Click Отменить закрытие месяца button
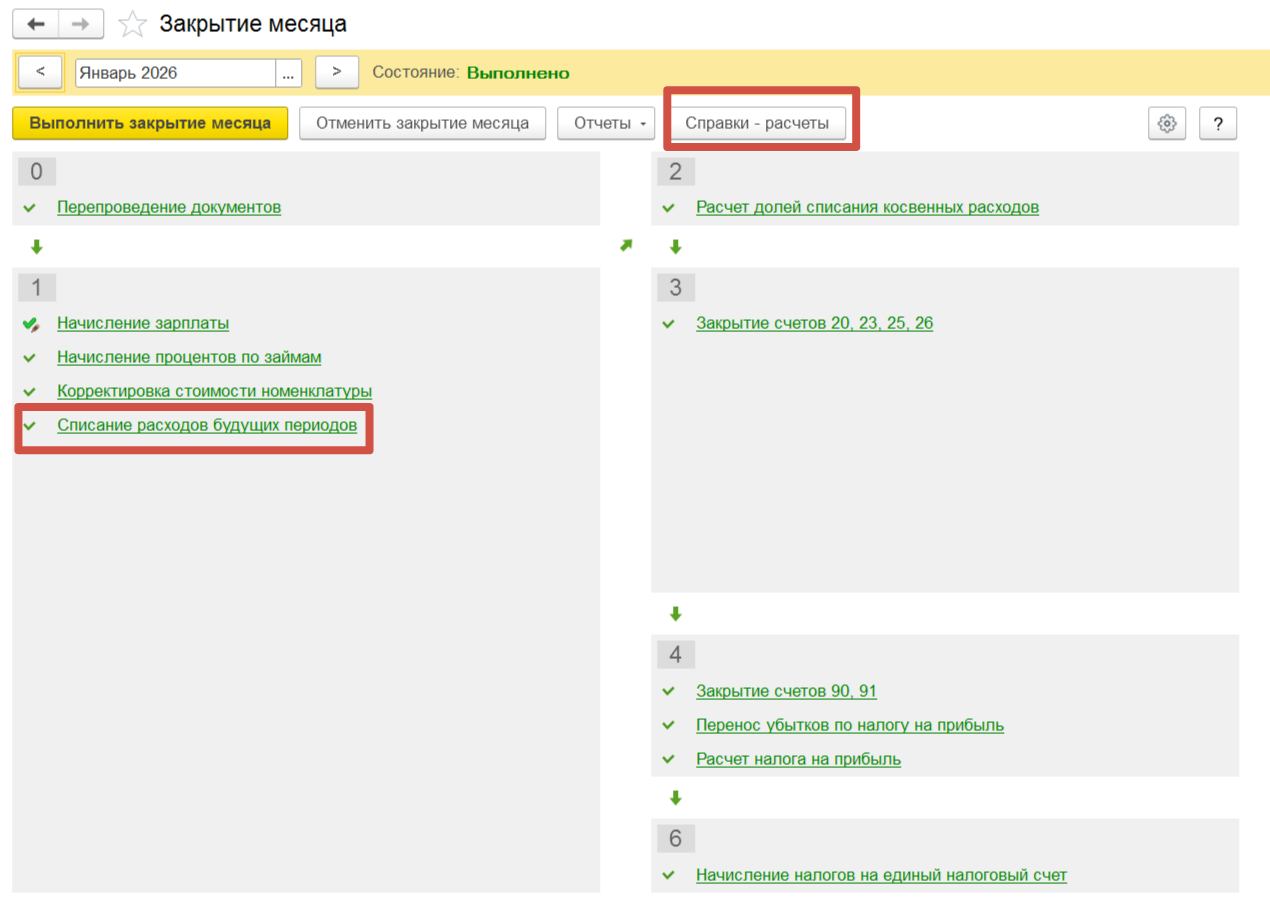 (x=422, y=123)
